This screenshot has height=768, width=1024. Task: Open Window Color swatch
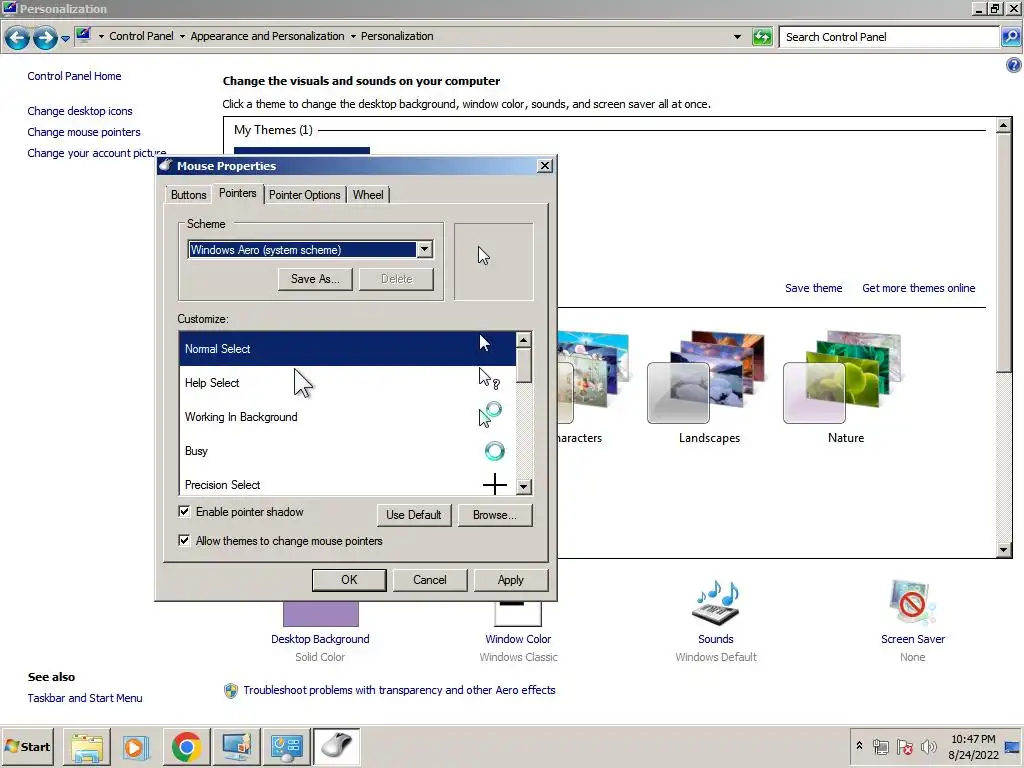pos(518,613)
